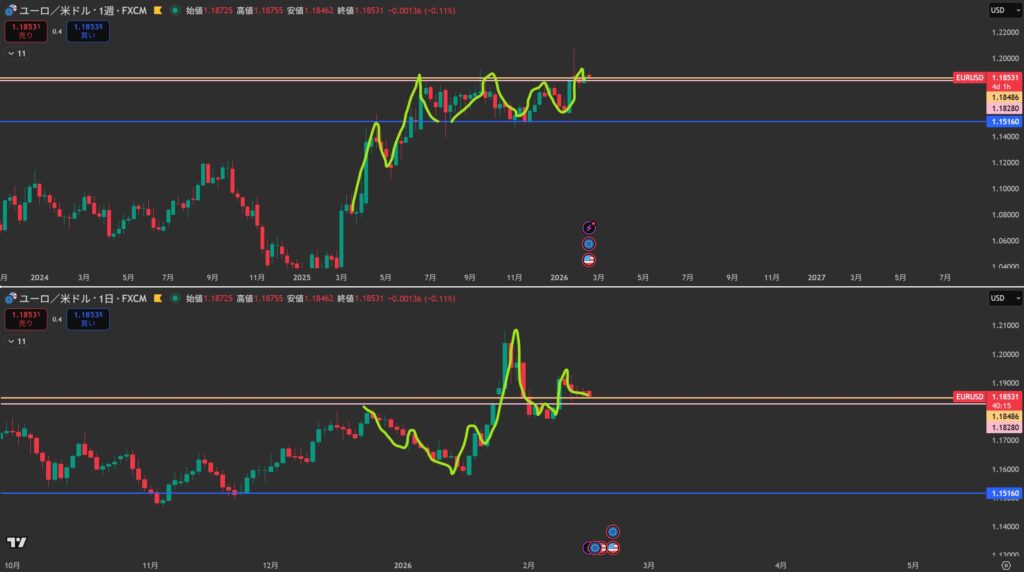Click the blue buy button on daily chart
1024x572 pixels.
[x=89, y=319]
